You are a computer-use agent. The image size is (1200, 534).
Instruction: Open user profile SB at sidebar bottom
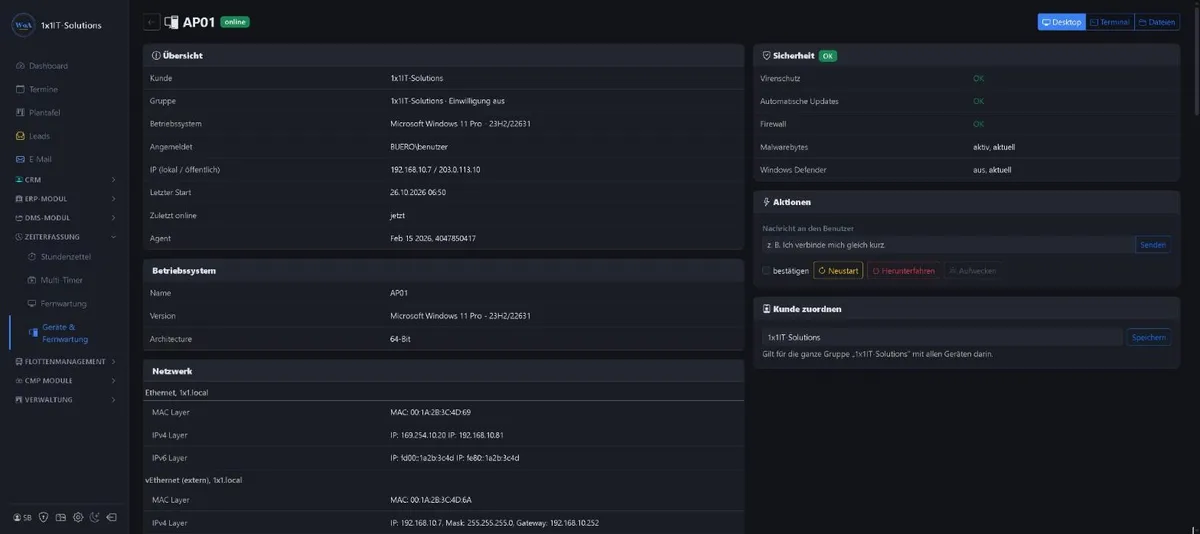click(22, 517)
